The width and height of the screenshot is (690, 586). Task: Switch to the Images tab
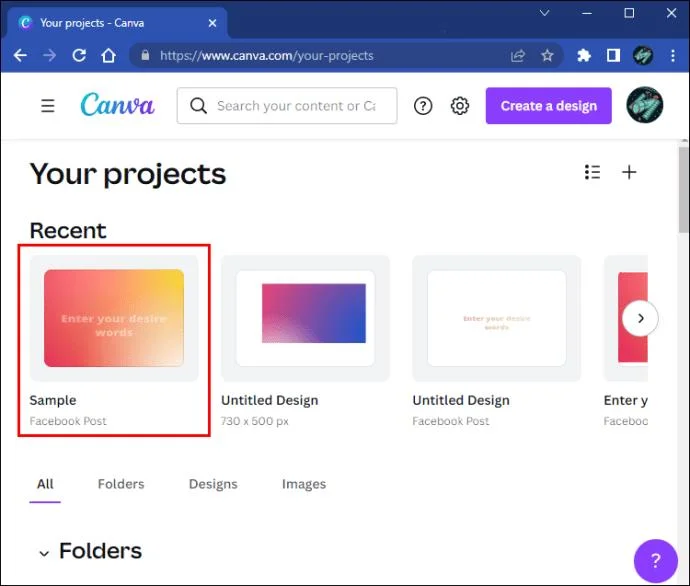click(x=304, y=484)
